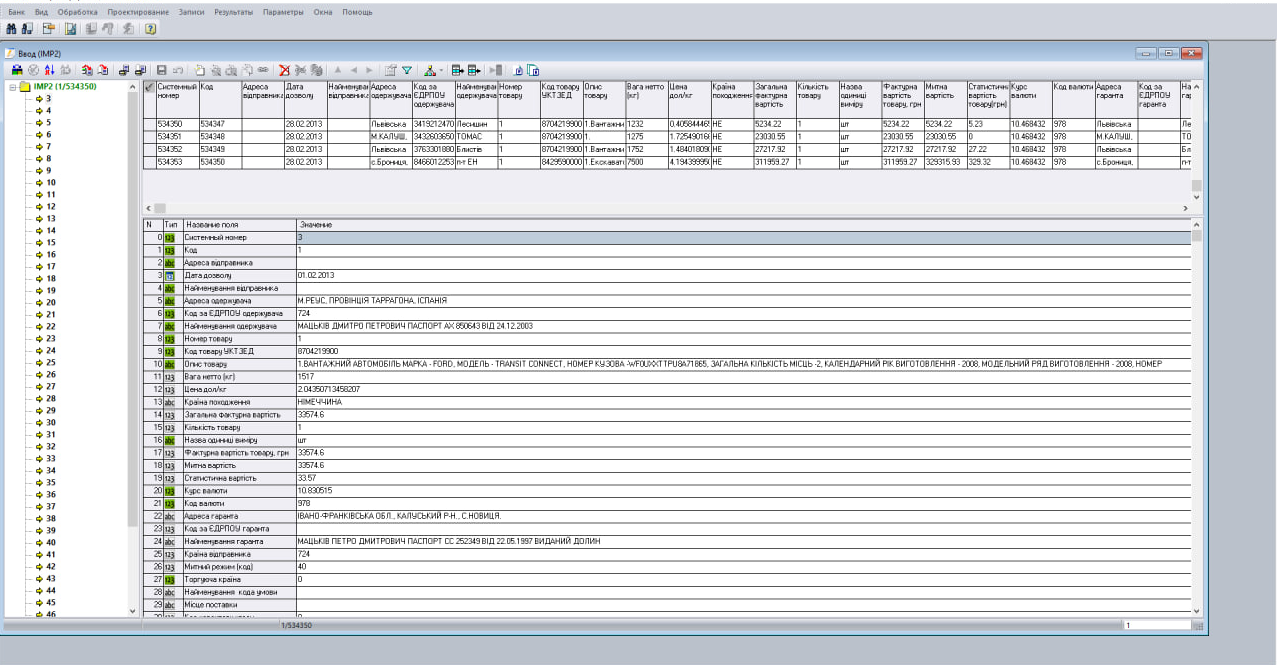
Task: Click the Дата дозволу column header
Action: click(305, 99)
